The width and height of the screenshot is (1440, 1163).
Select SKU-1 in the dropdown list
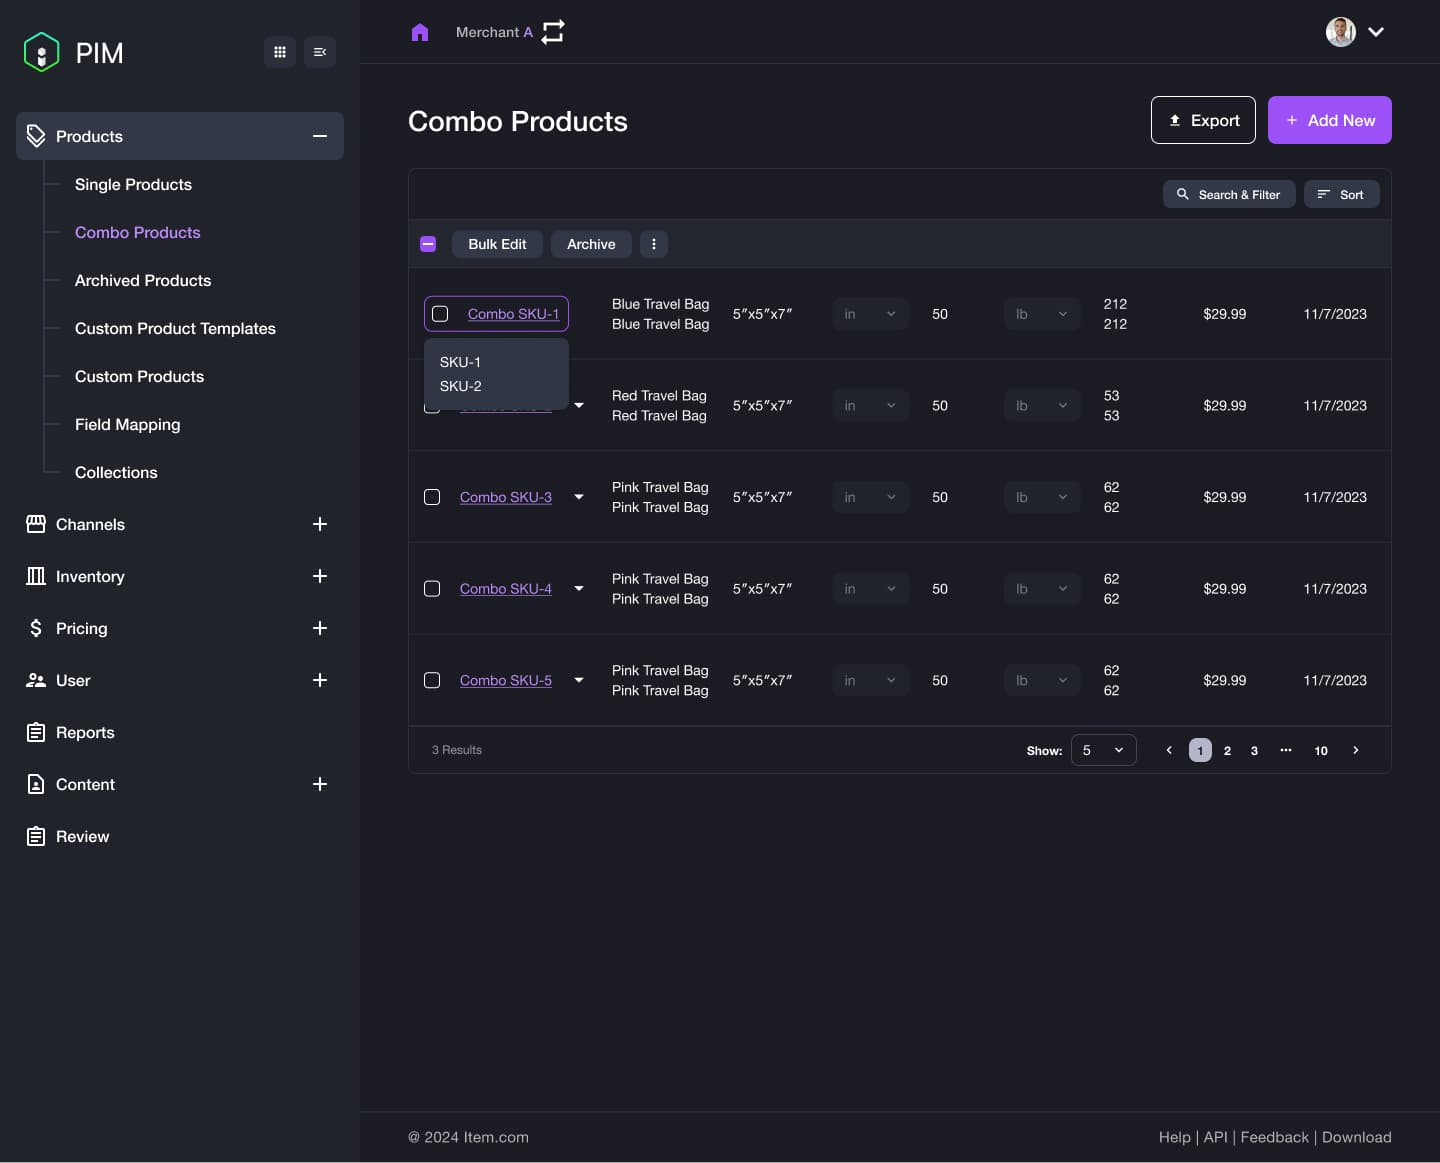[460, 362]
